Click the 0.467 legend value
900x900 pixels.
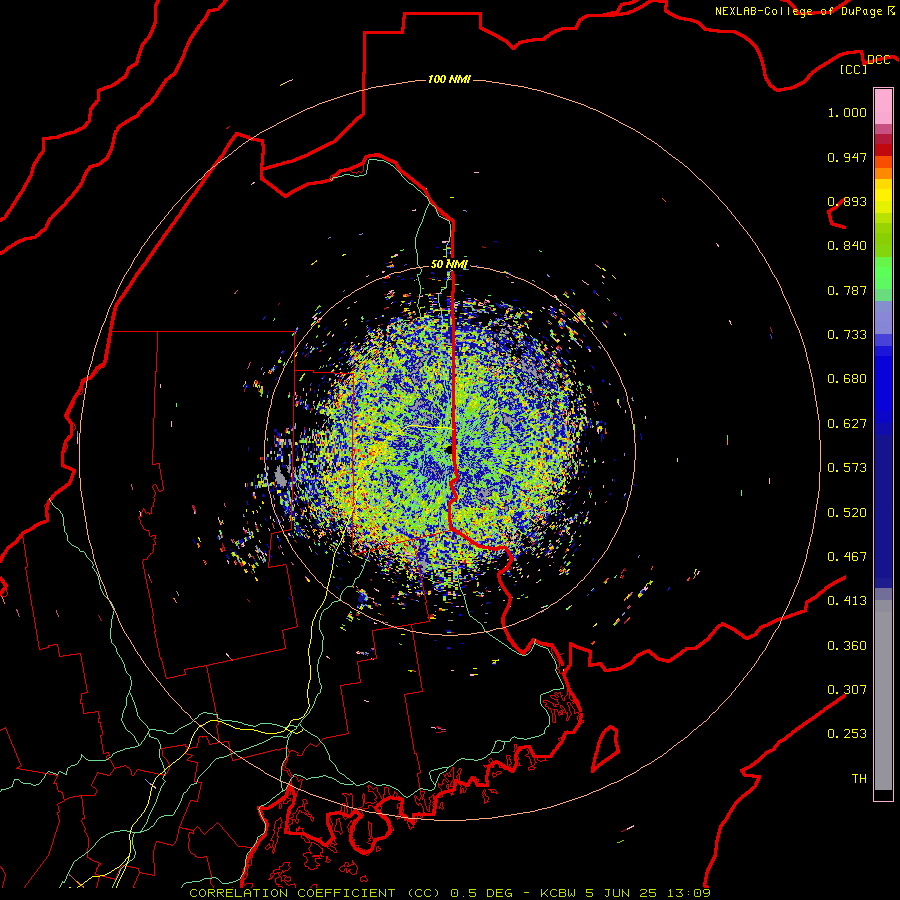(x=847, y=557)
